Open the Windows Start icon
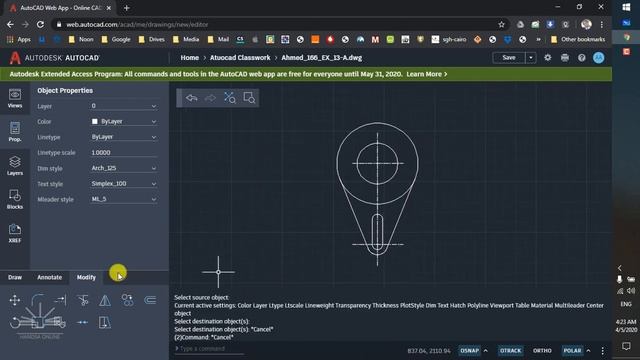The image size is (640, 360). pos(626,7)
